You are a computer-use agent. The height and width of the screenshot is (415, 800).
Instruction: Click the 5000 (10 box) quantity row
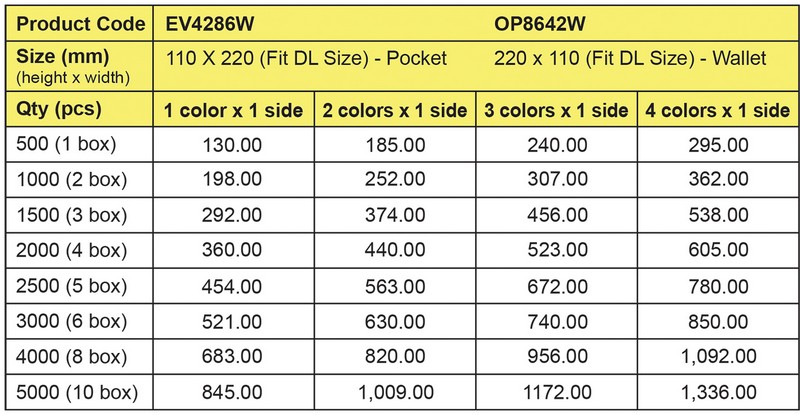[402, 392]
